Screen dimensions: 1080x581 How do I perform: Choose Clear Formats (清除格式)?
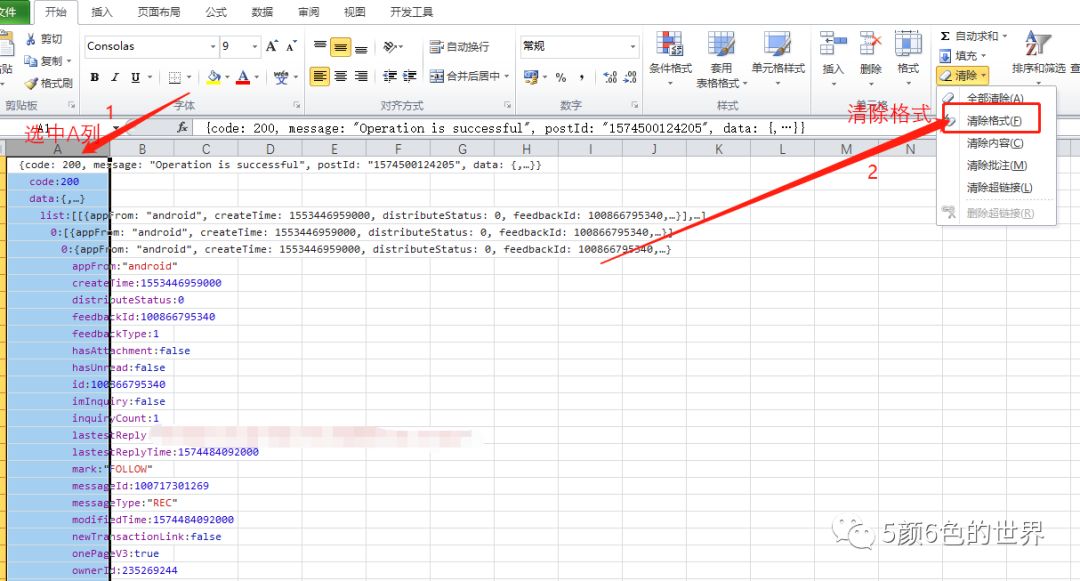pos(993,120)
